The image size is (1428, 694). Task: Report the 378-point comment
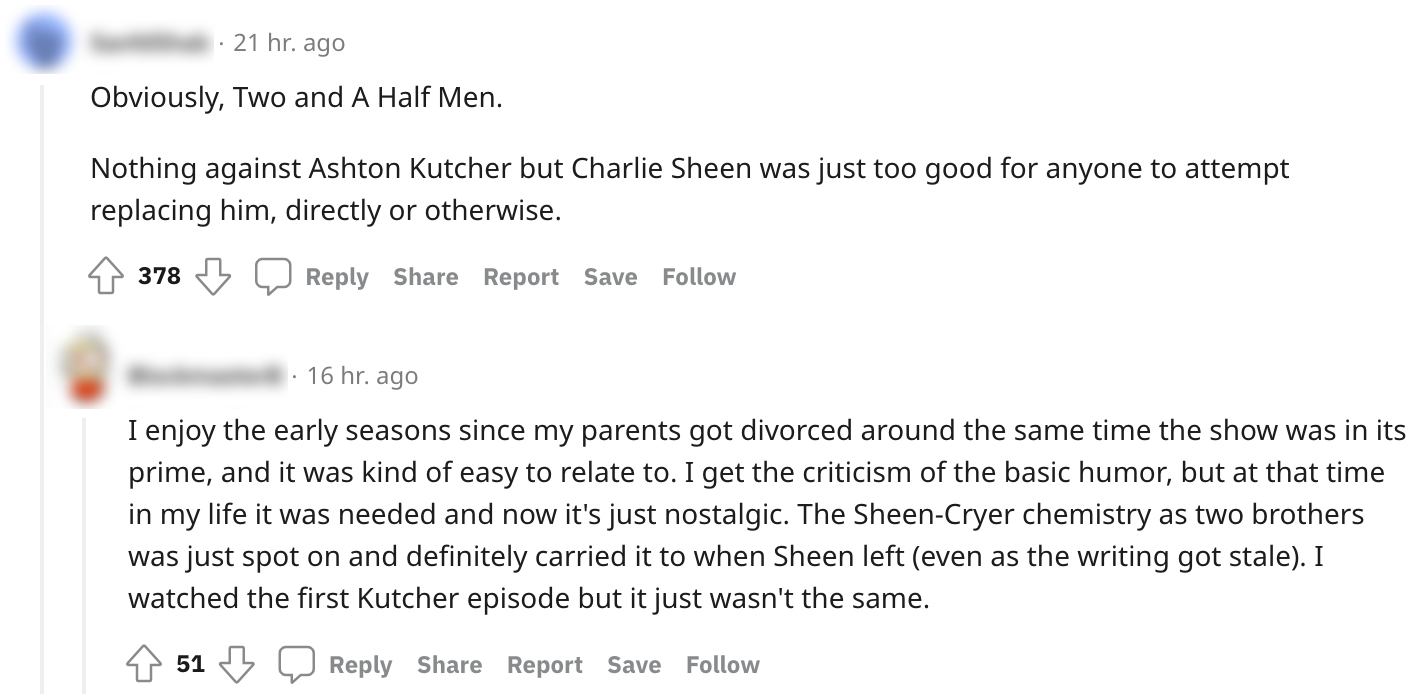point(520,277)
